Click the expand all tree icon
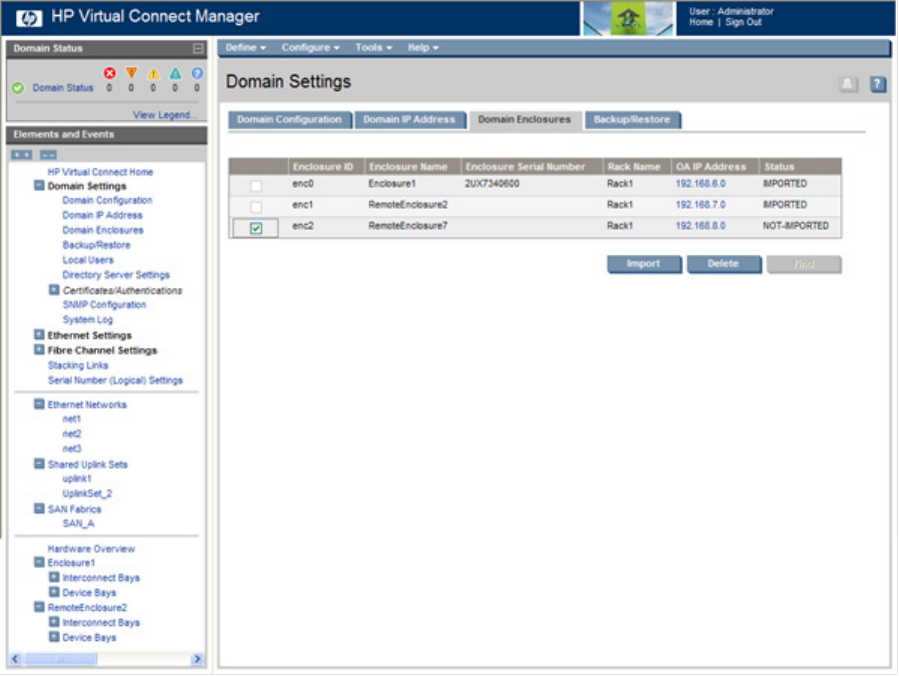Viewport: 899px width, 676px height. 21,154
